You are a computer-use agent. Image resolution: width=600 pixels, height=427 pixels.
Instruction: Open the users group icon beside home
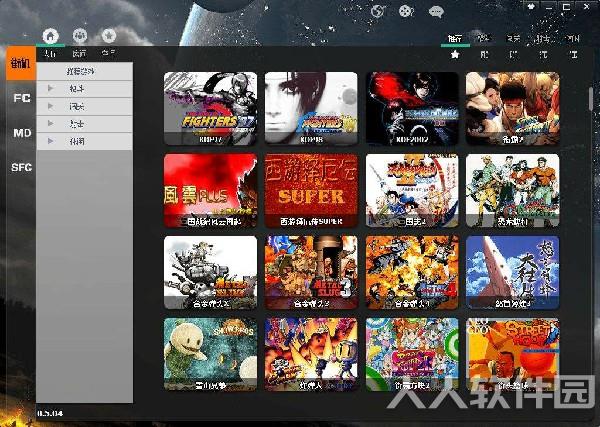(x=80, y=36)
